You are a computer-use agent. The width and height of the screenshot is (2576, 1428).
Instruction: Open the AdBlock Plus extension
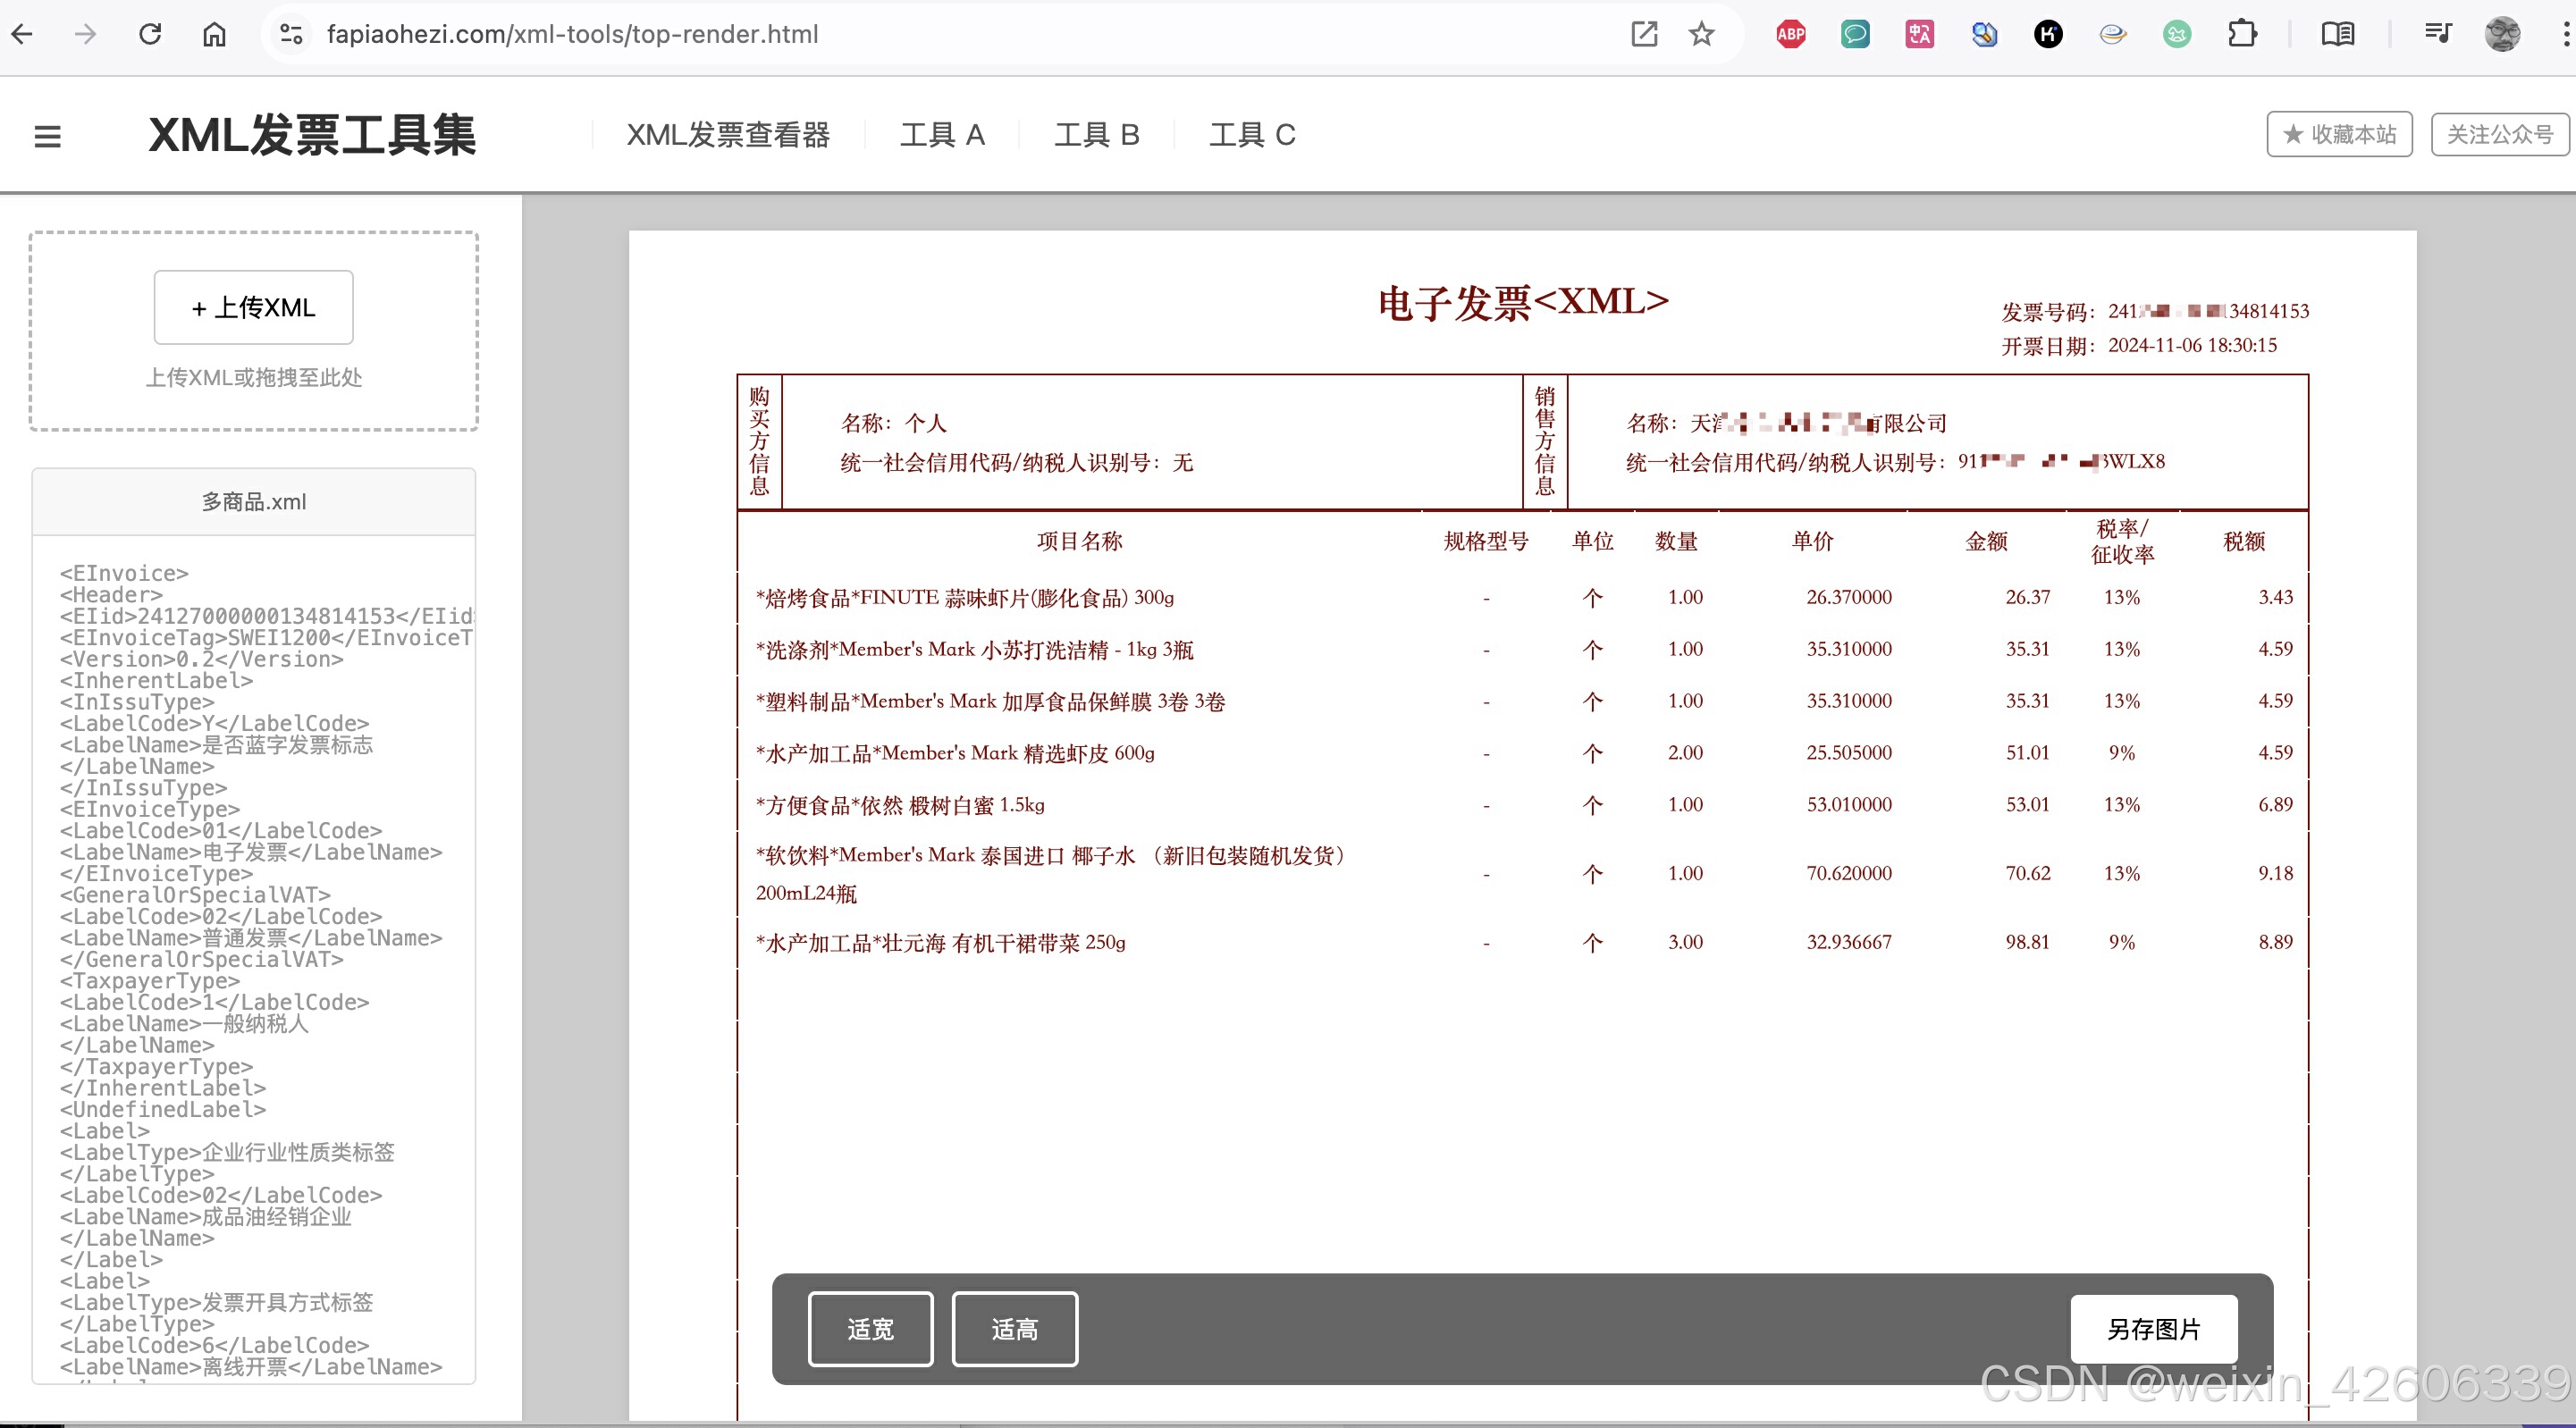point(1790,34)
